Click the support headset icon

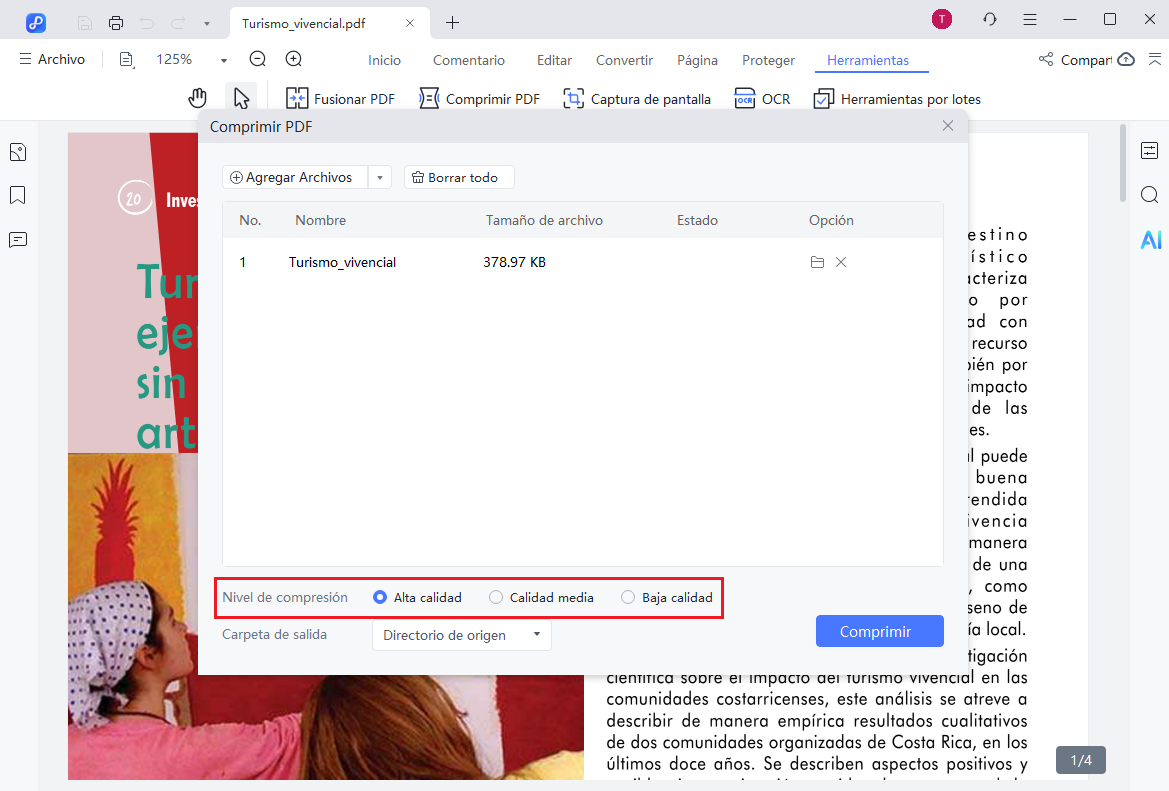(989, 19)
